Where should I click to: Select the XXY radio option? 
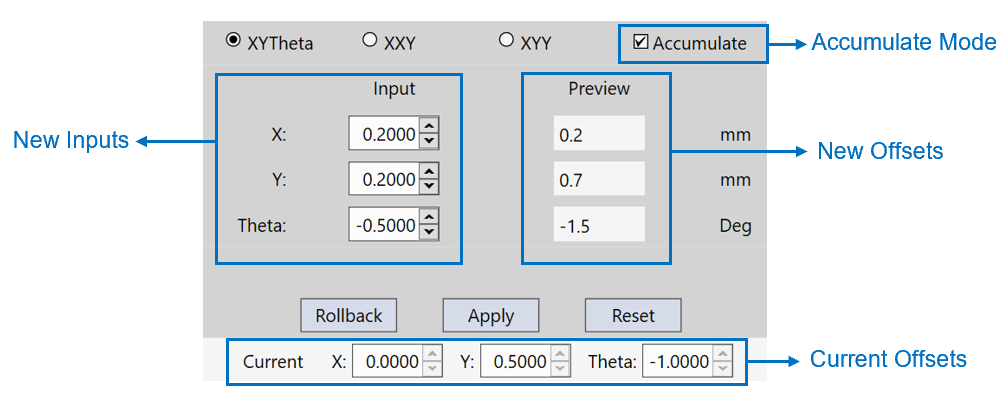tap(370, 41)
